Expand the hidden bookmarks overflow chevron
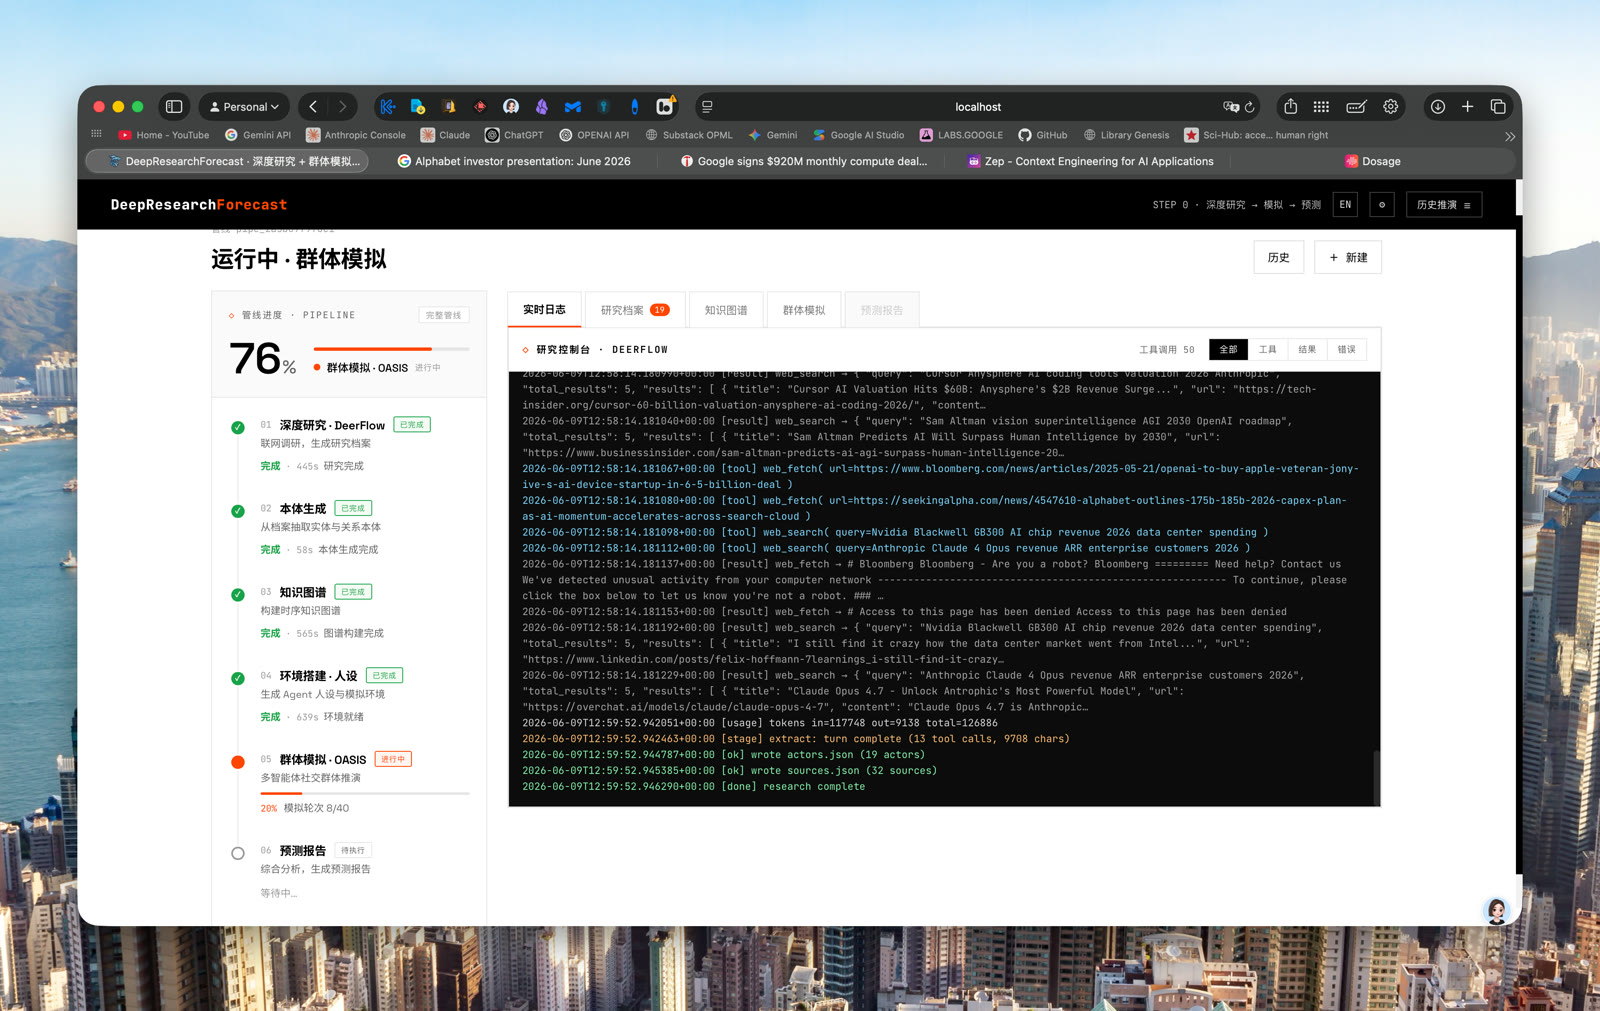The height and width of the screenshot is (1011, 1600). point(1510,136)
